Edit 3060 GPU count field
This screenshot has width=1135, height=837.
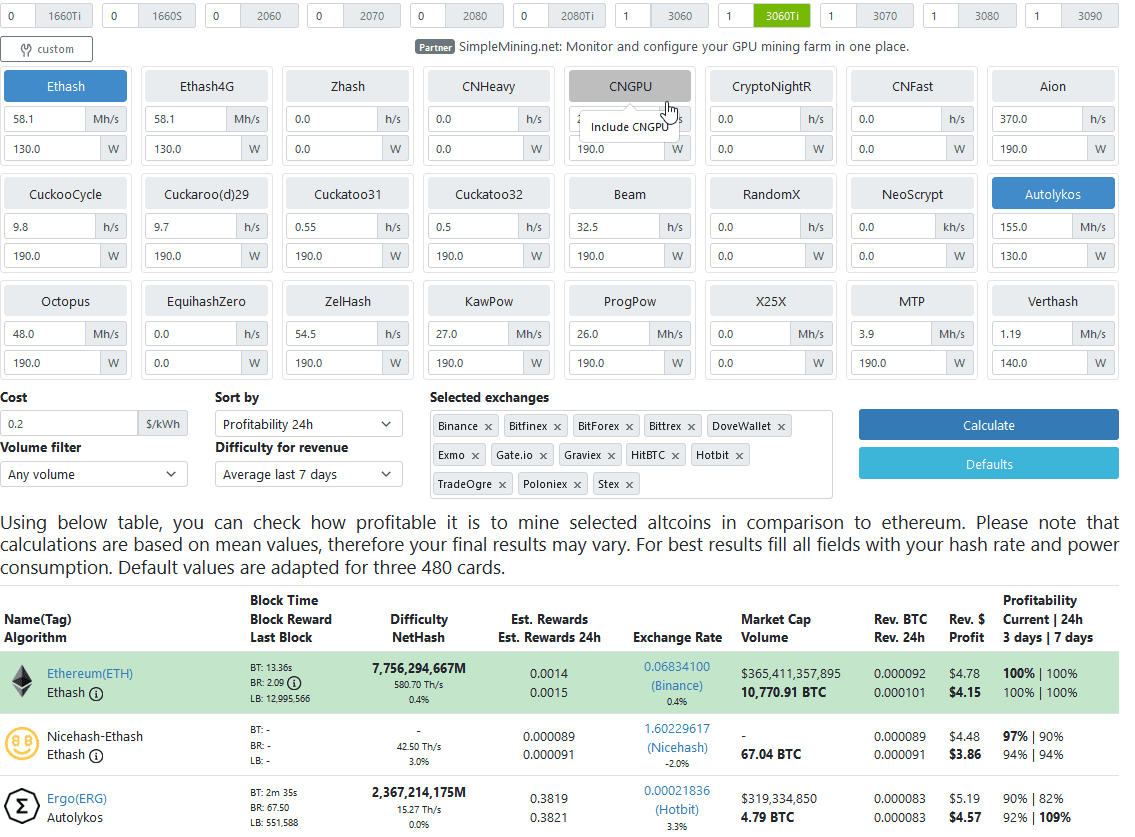(x=633, y=16)
